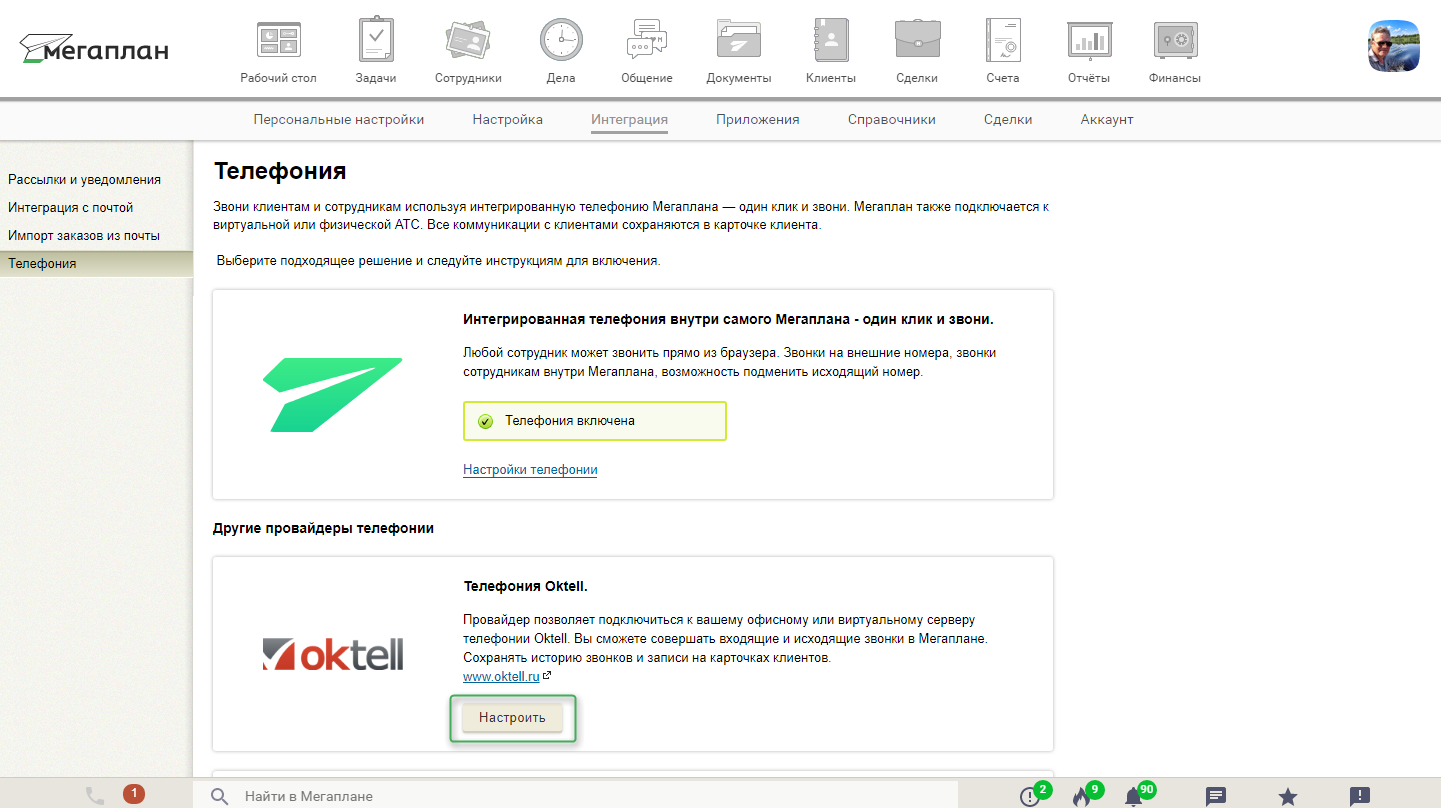
Task: Open the Общение chat icon
Action: tap(646, 40)
